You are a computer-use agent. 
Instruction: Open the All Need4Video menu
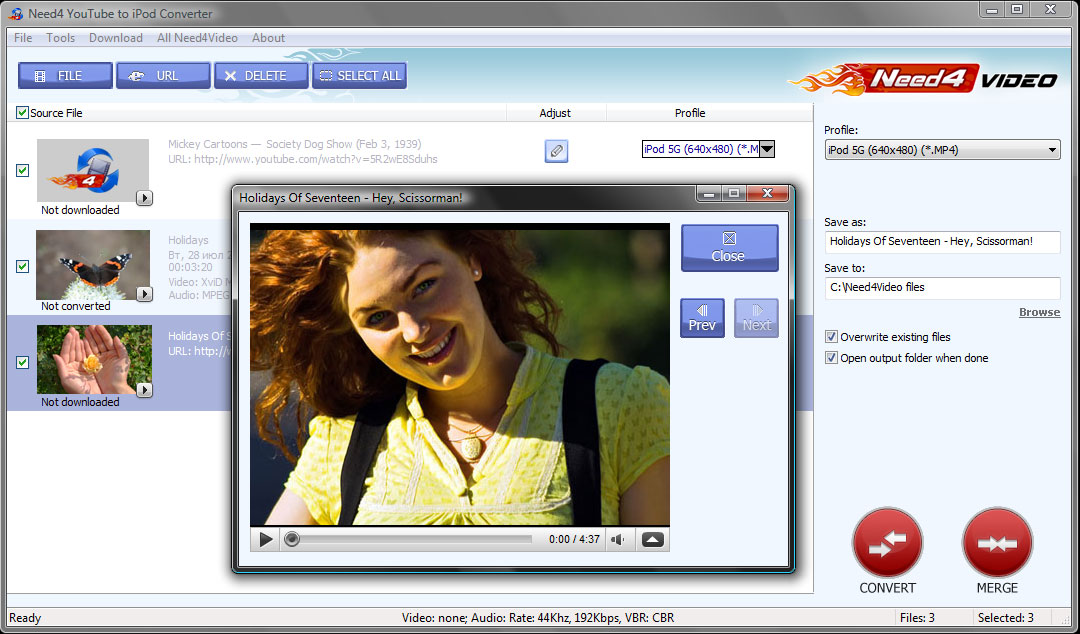[x=197, y=38]
